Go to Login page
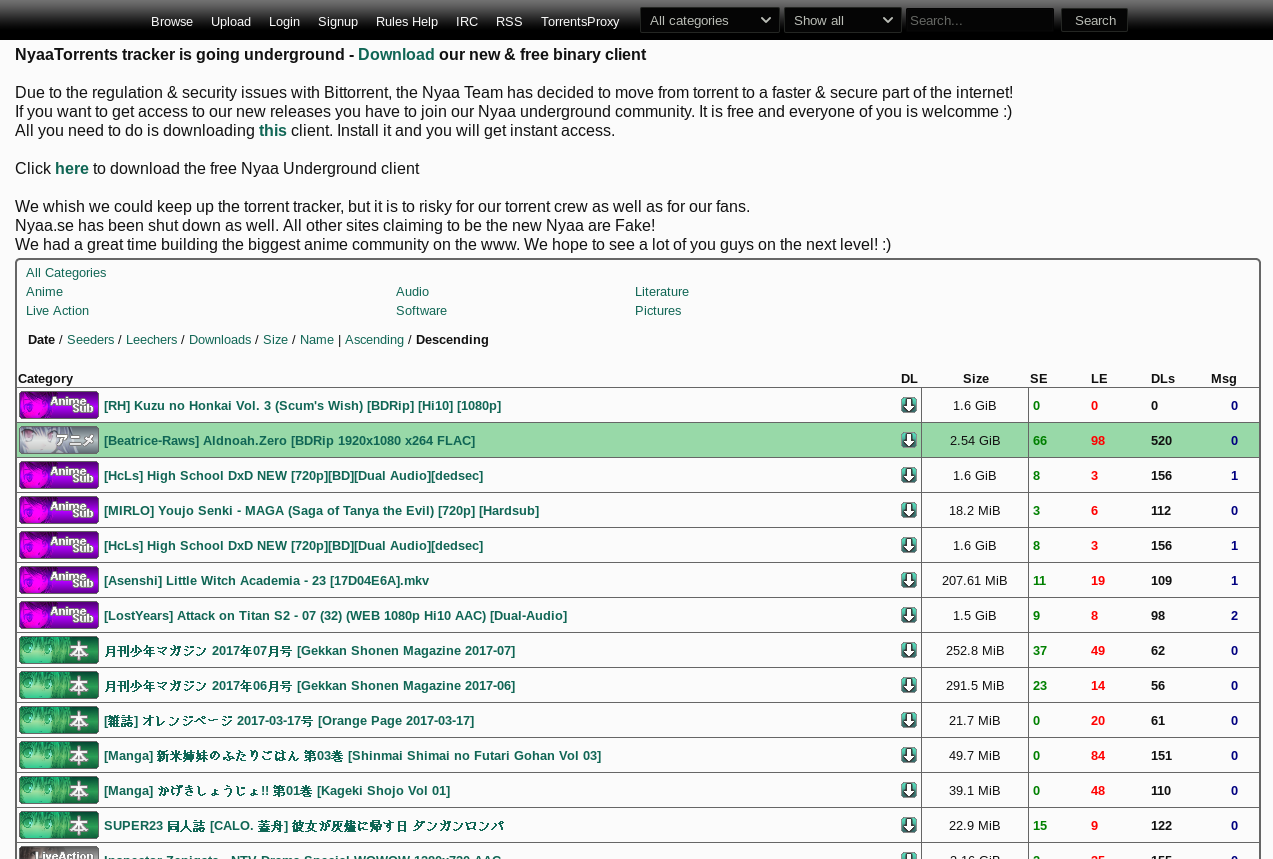 point(284,21)
